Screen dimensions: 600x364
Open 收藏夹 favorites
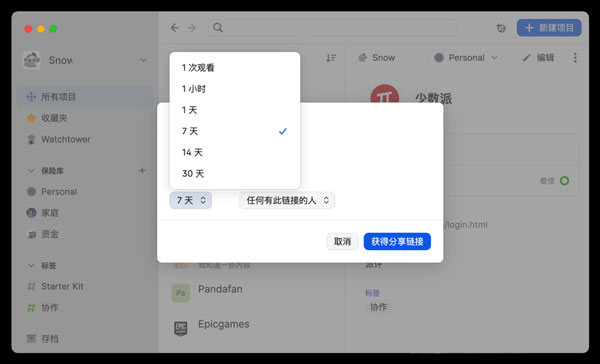click(86, 118)
